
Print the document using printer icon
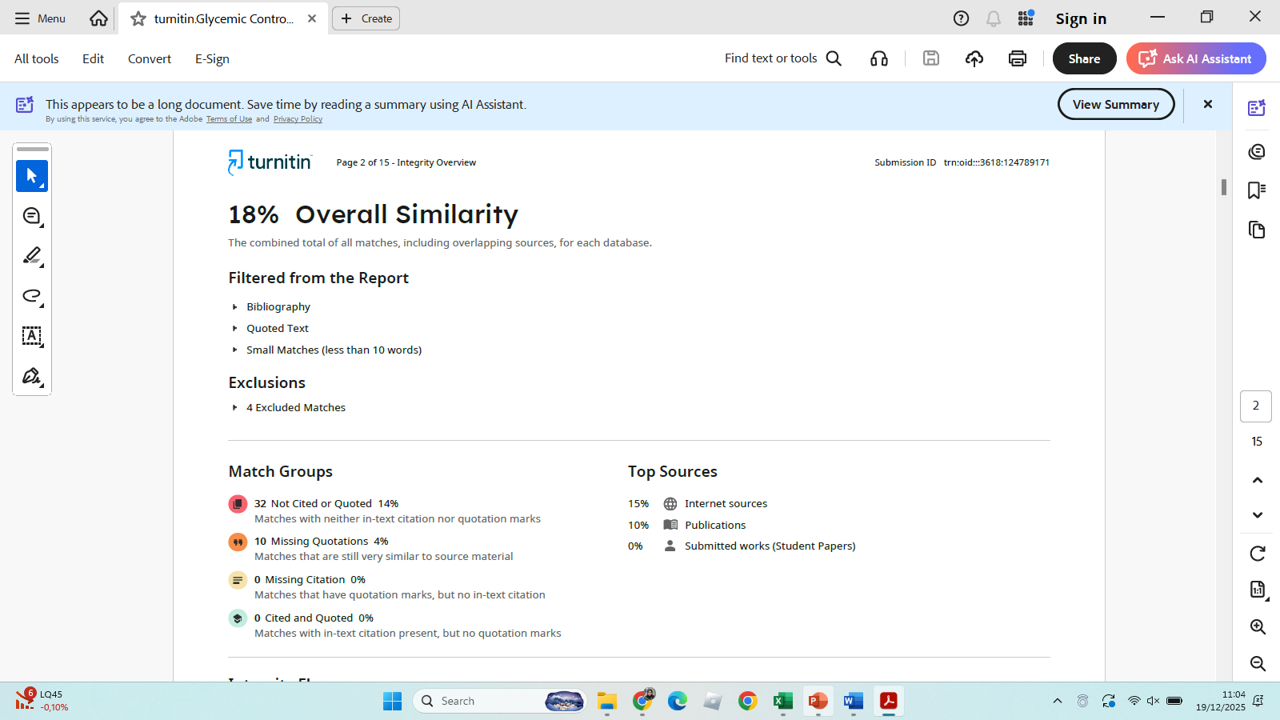point(1017,59)
